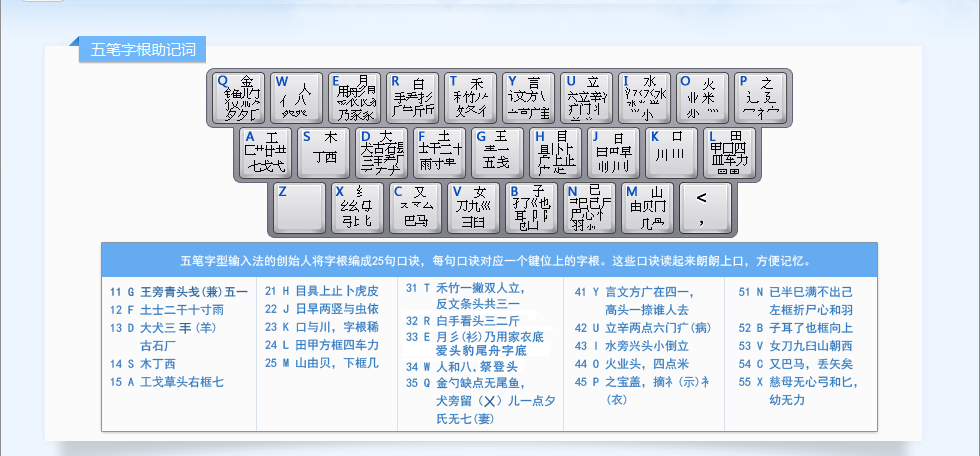Image resolution: width=980 pixels, height=456 pixels.
Task: Click the K key with 口 radical
Action: point(671,153)
